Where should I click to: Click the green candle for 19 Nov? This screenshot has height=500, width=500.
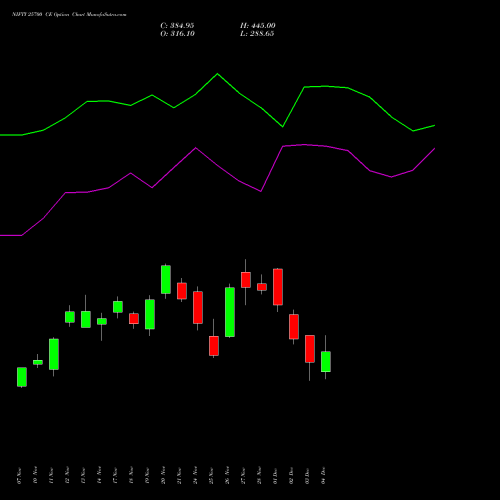click(150, 314)
